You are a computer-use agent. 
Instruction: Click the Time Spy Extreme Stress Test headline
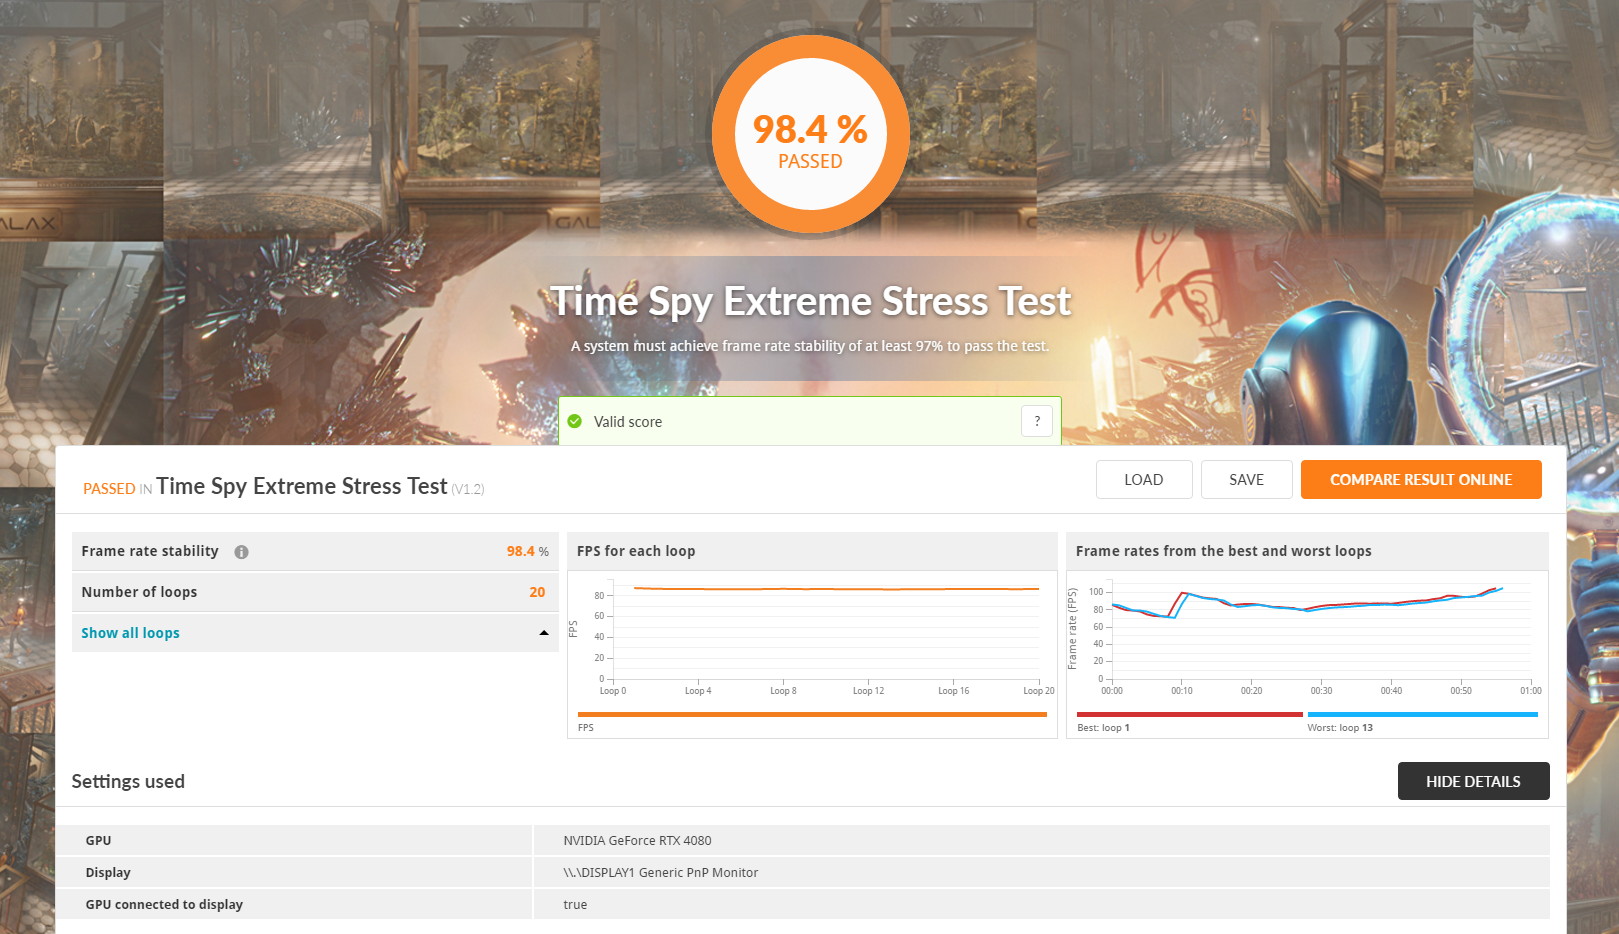click(x=811, y=301)
